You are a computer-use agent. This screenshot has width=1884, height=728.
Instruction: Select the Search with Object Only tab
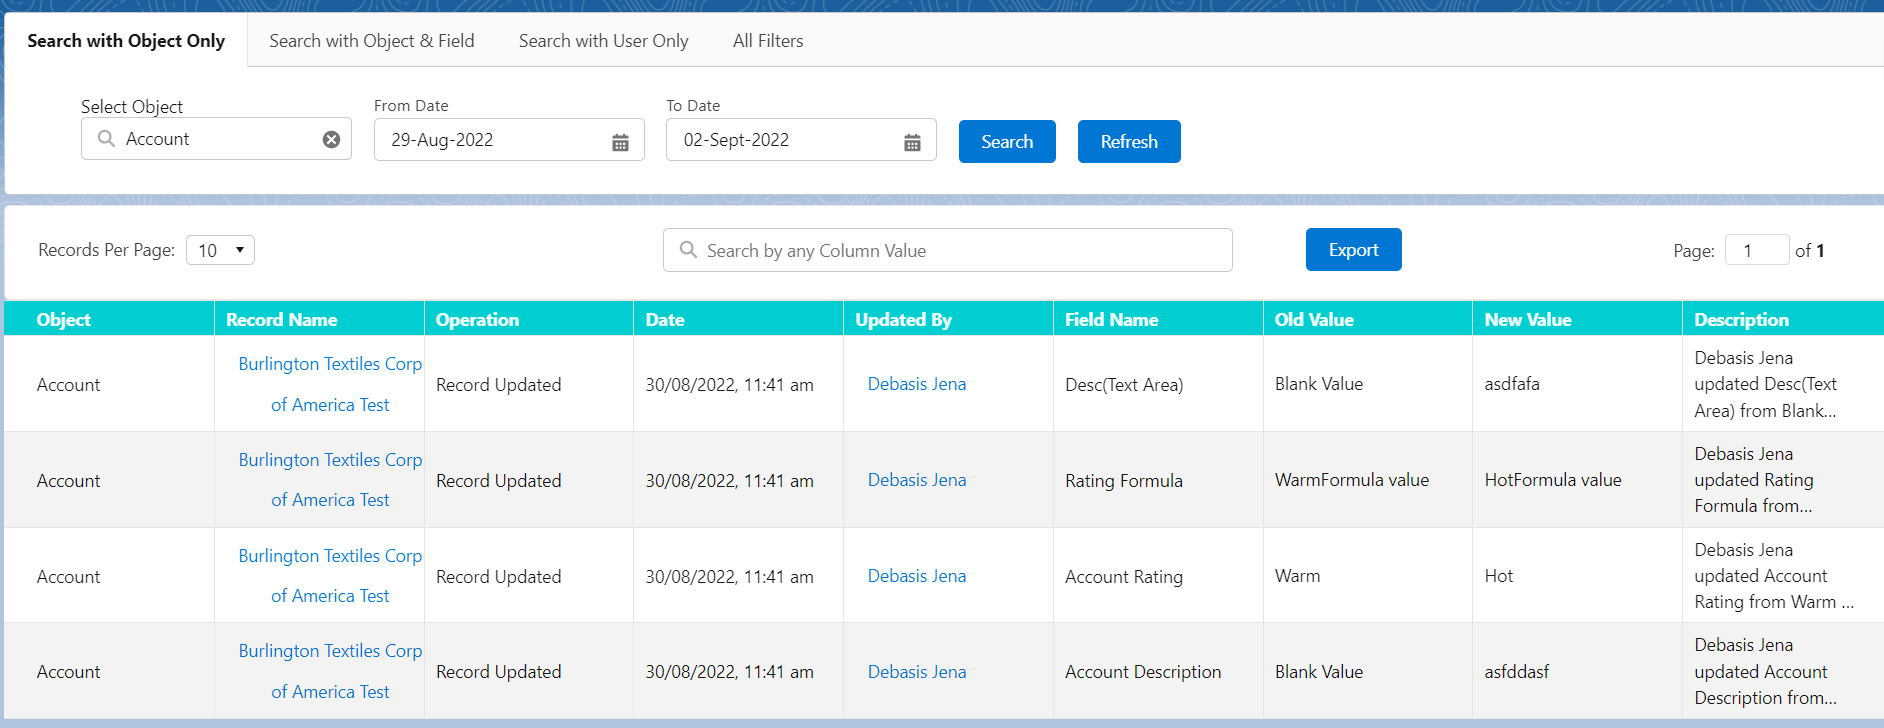coord(126,41)
